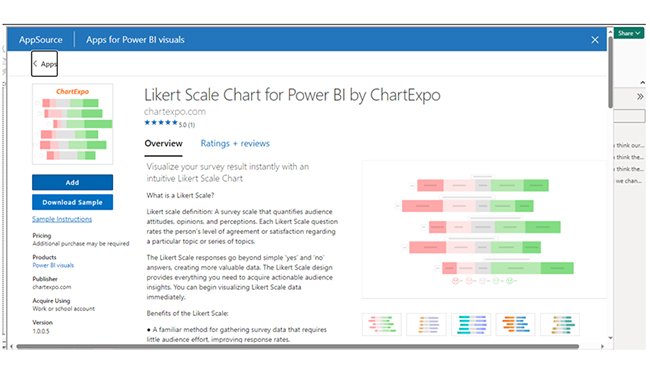This screenshot has height=370, width=650.
Task: Click the Download Sample button
Action: 73,202
